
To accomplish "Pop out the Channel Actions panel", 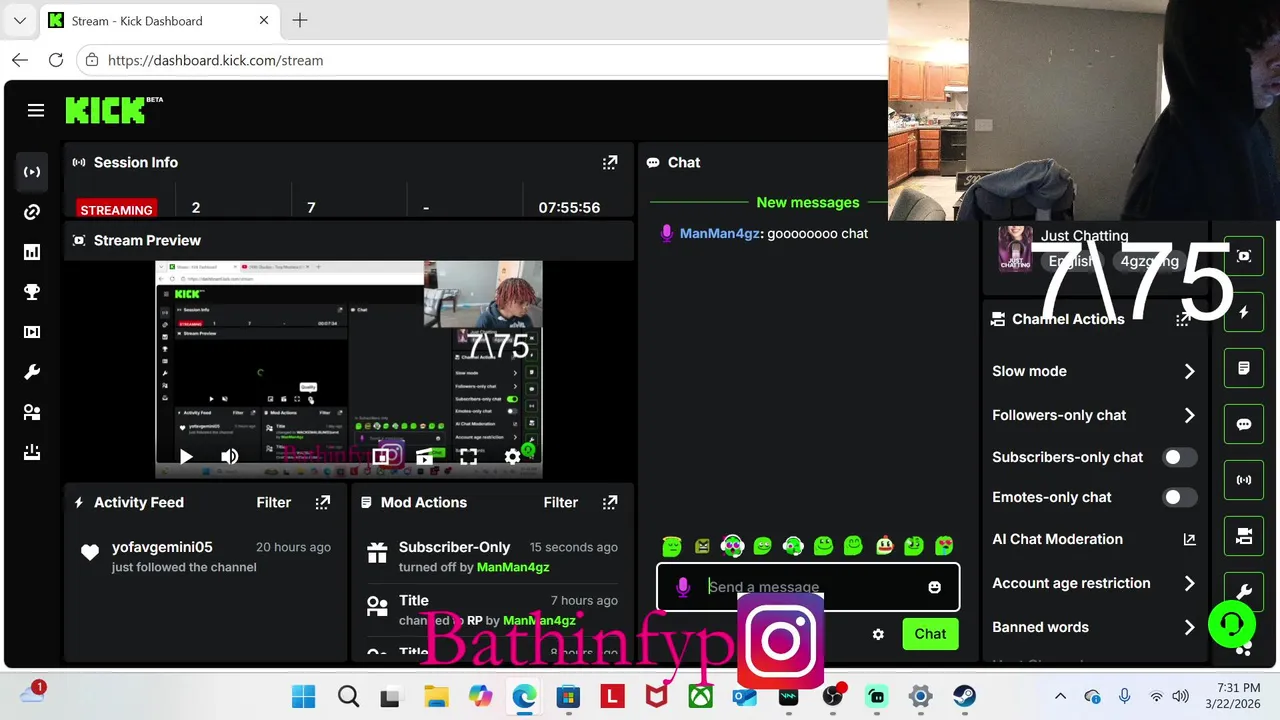I will 1183,319.
